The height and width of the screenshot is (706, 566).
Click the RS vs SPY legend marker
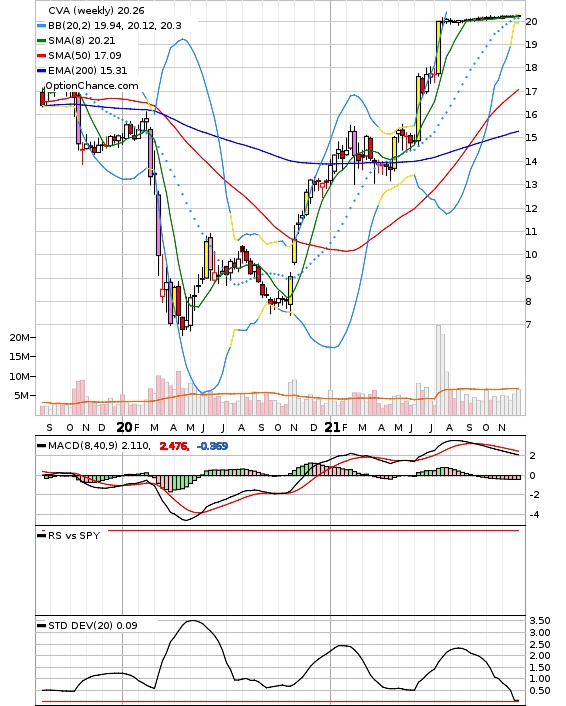pos(41,535)
